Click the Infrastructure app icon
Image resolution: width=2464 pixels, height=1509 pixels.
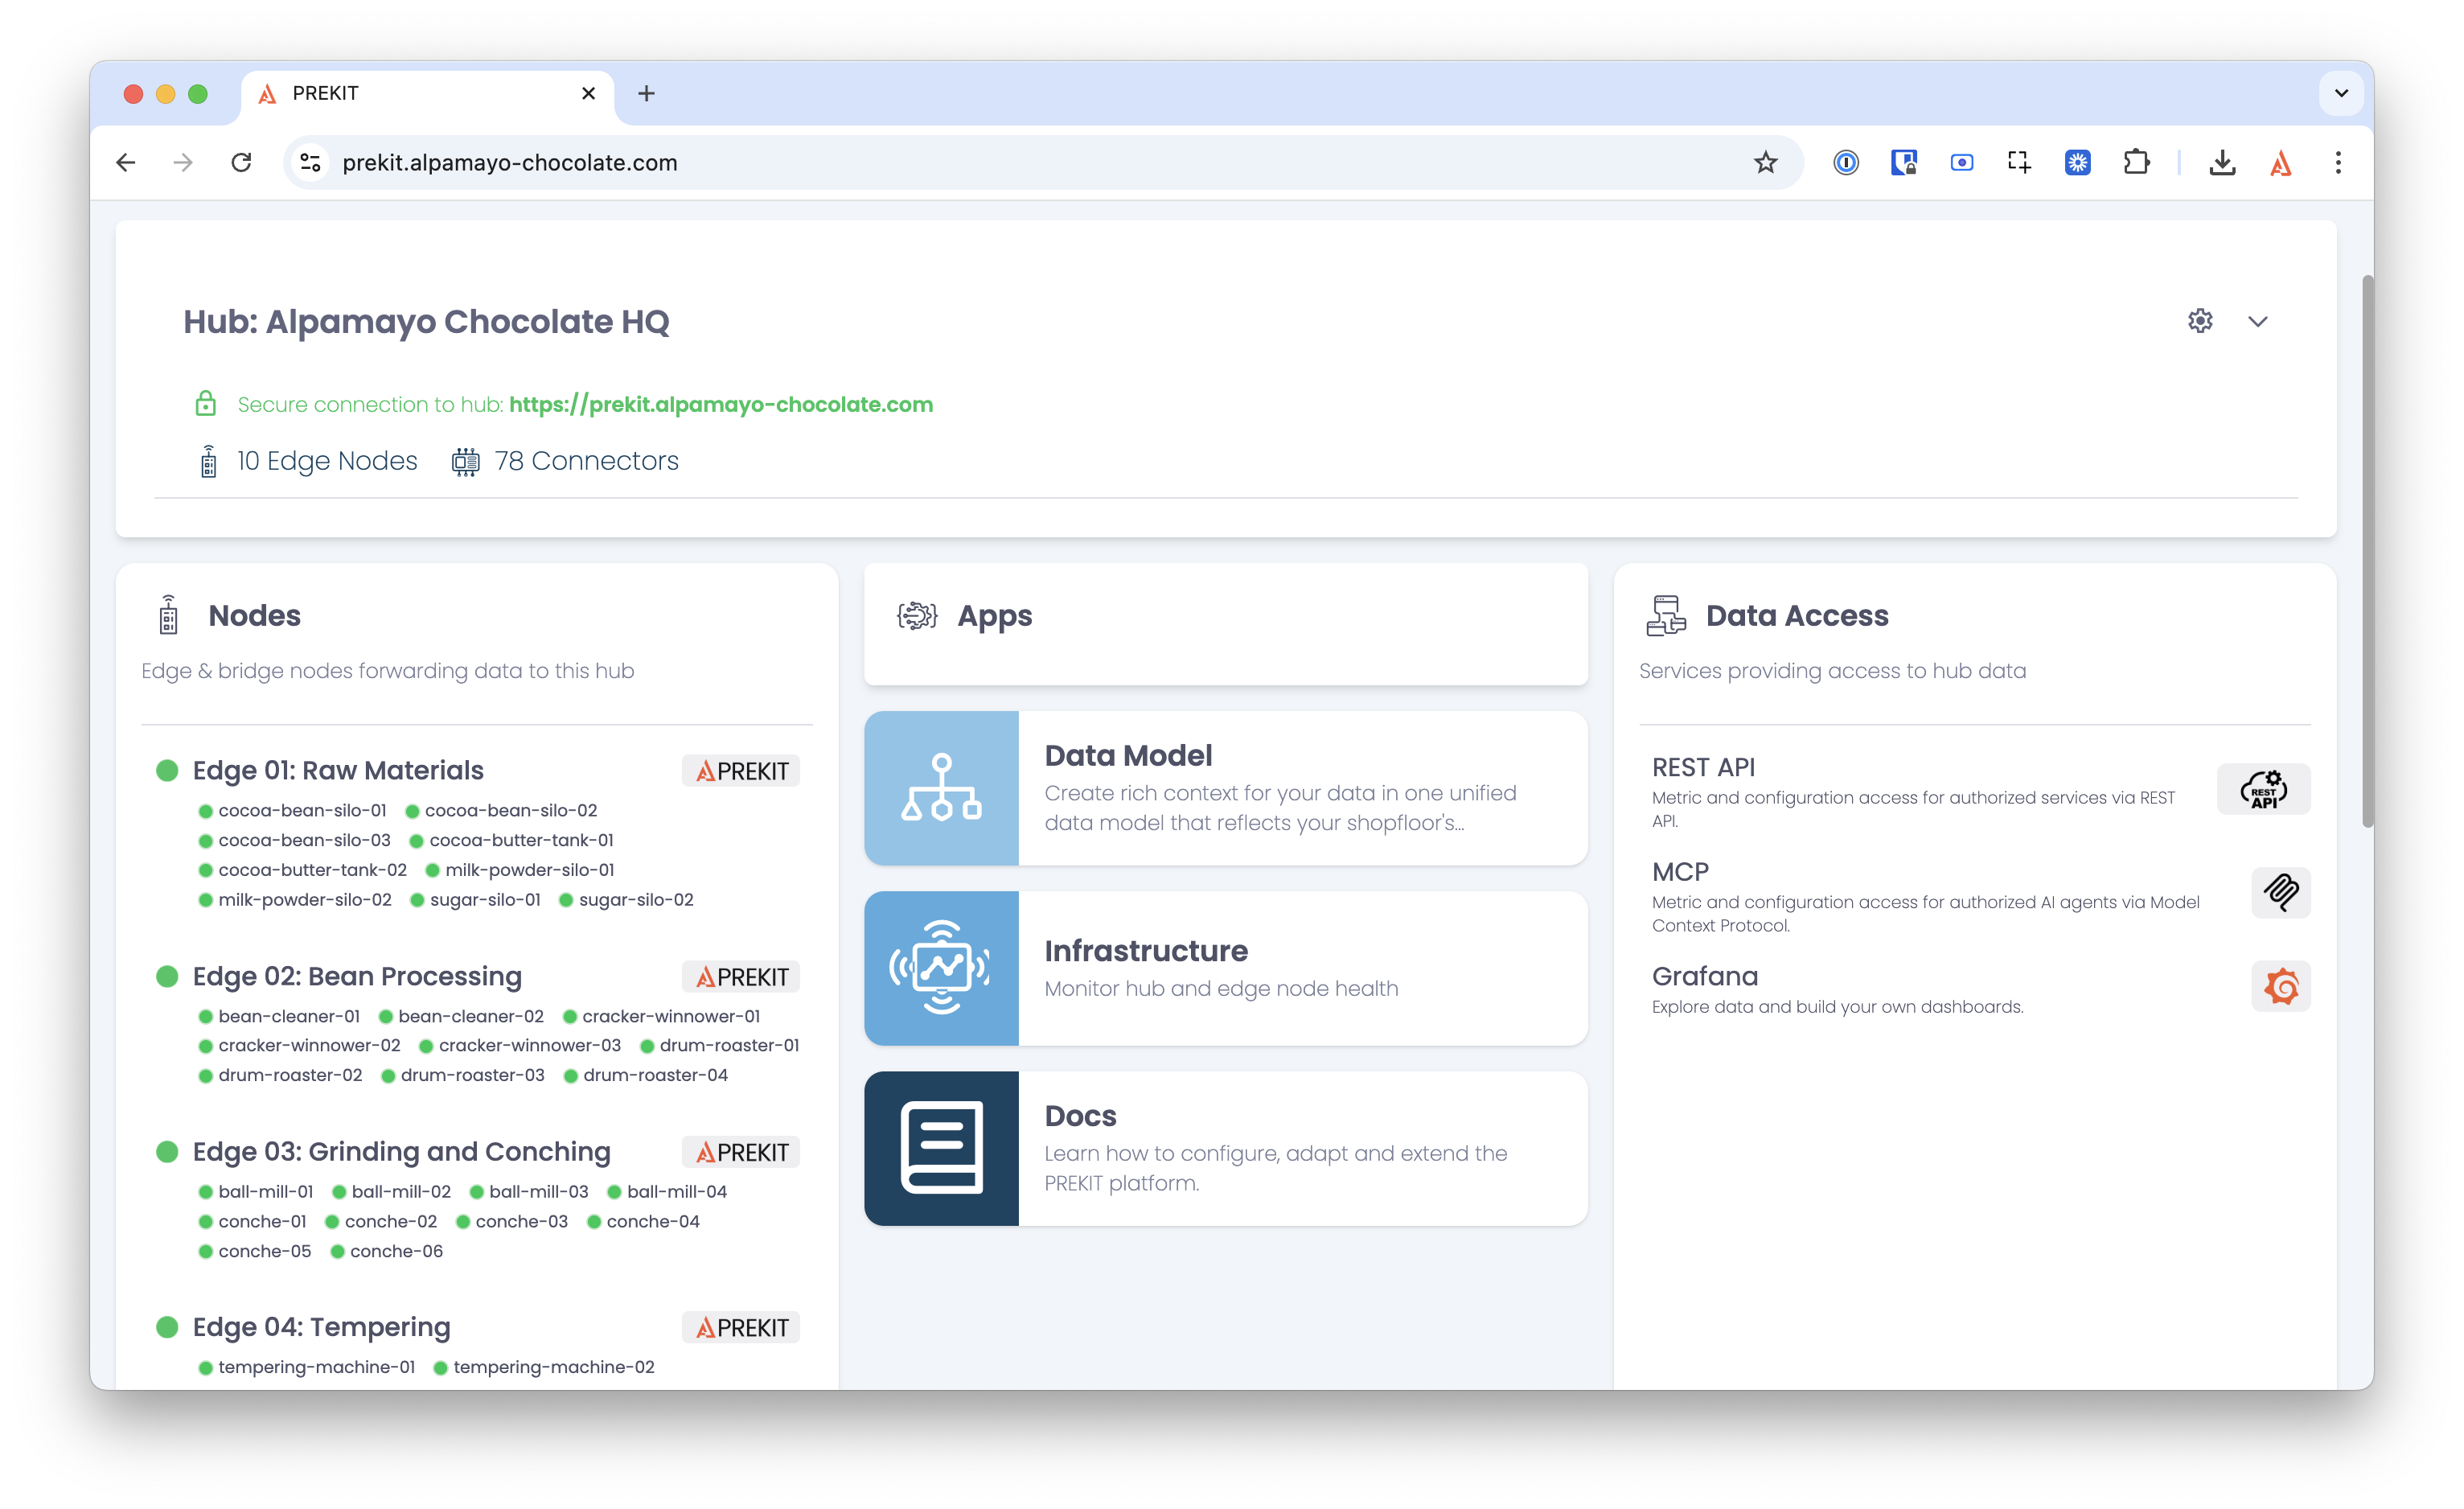pyautogui.click(x=941, y=967)
